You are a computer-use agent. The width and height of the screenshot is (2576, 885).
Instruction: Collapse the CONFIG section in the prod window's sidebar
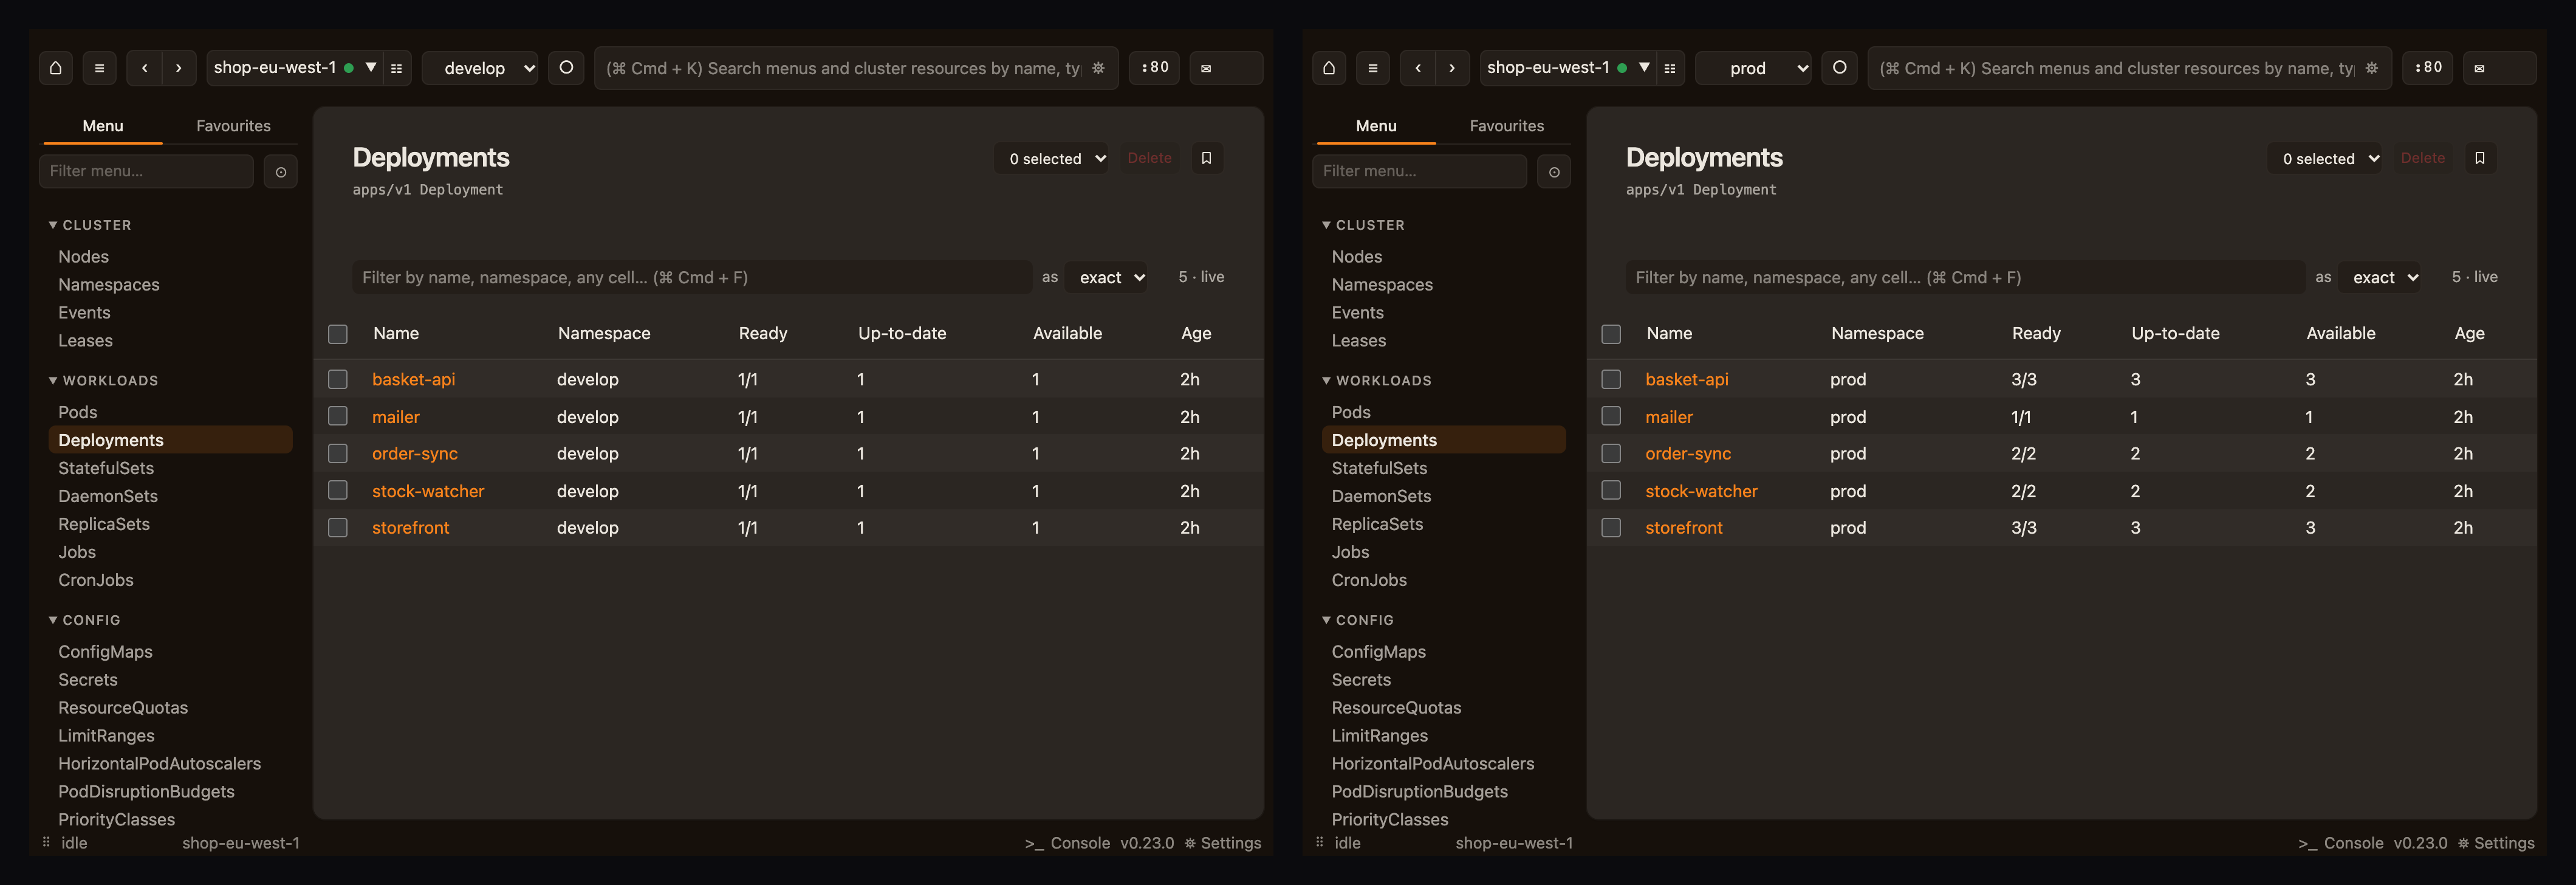pos(1358,620)
